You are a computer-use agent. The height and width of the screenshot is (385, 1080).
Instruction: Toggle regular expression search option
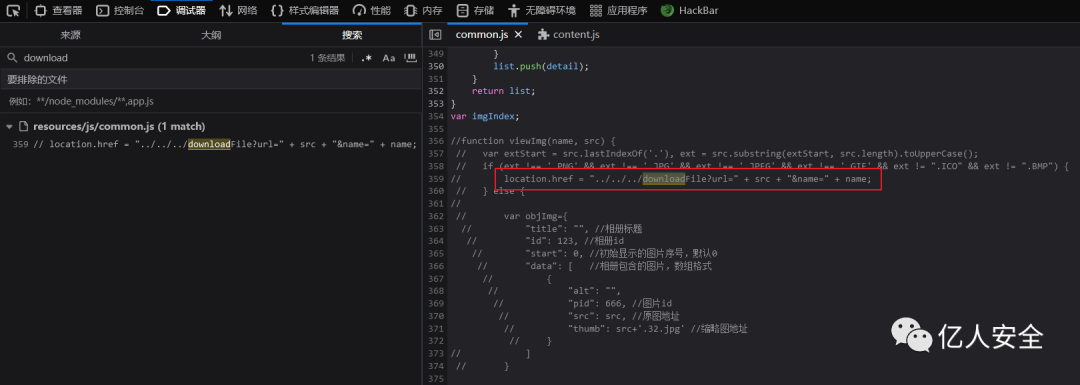[366, 59]
